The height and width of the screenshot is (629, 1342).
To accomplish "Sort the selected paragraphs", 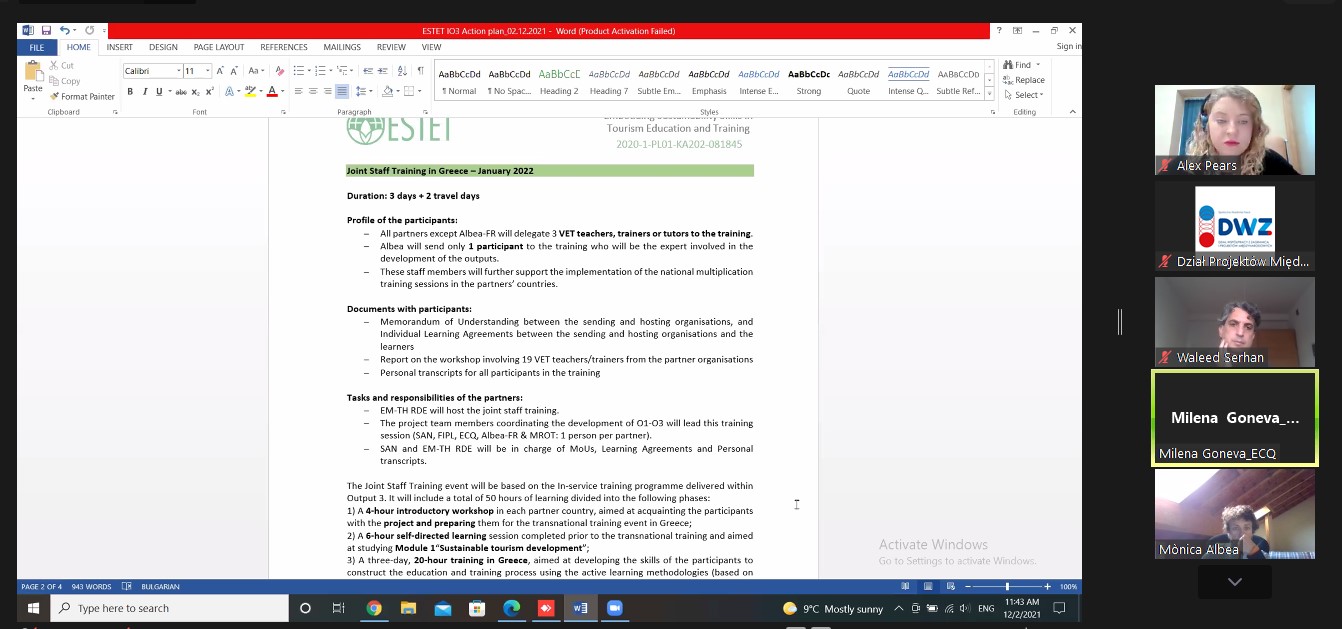I will click(404, 71).
